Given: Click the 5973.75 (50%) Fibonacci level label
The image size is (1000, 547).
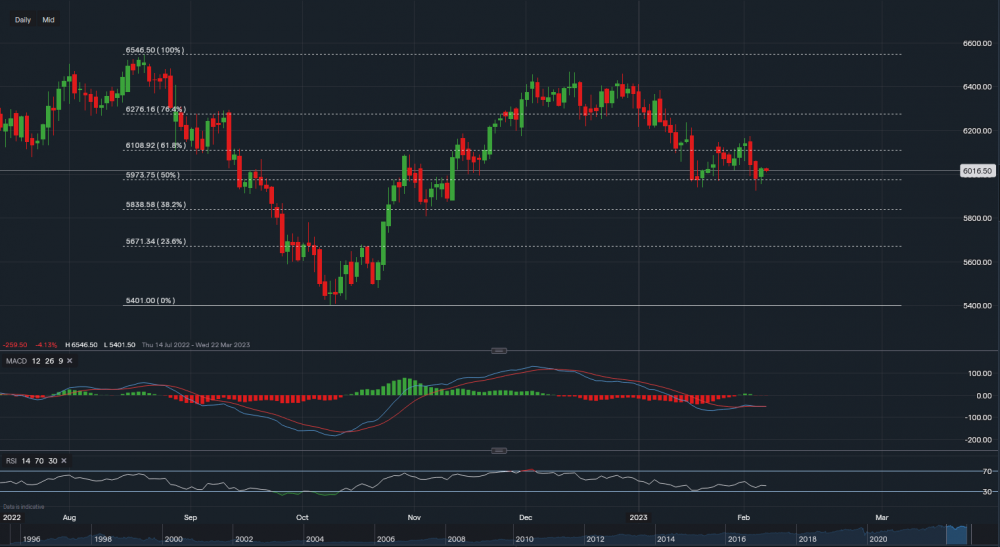Looking at the screenshot, I should [152, 175].
